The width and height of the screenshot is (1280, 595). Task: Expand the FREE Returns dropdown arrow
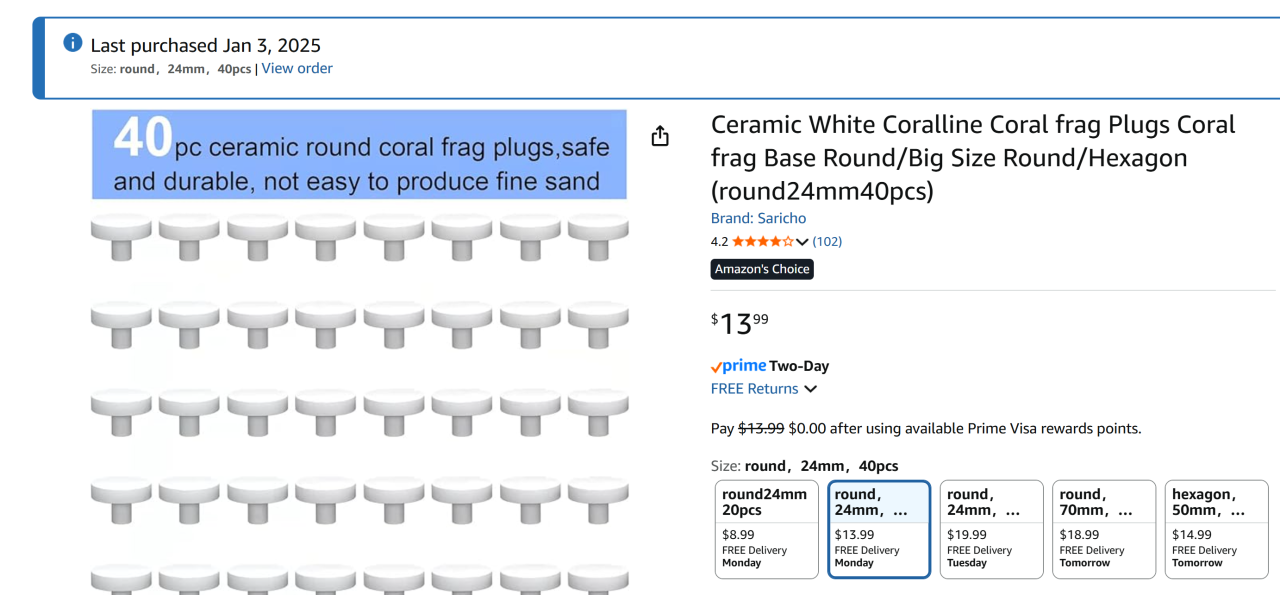[x=810, y=389]
